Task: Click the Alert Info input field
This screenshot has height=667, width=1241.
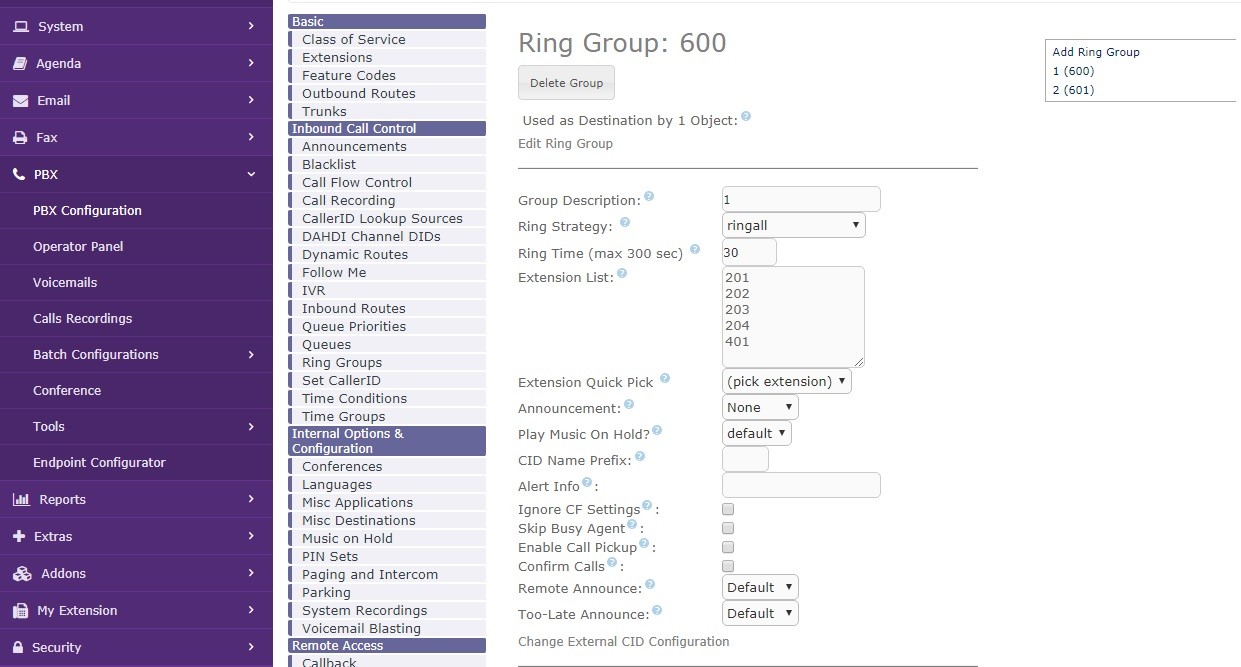Action: 801,485
